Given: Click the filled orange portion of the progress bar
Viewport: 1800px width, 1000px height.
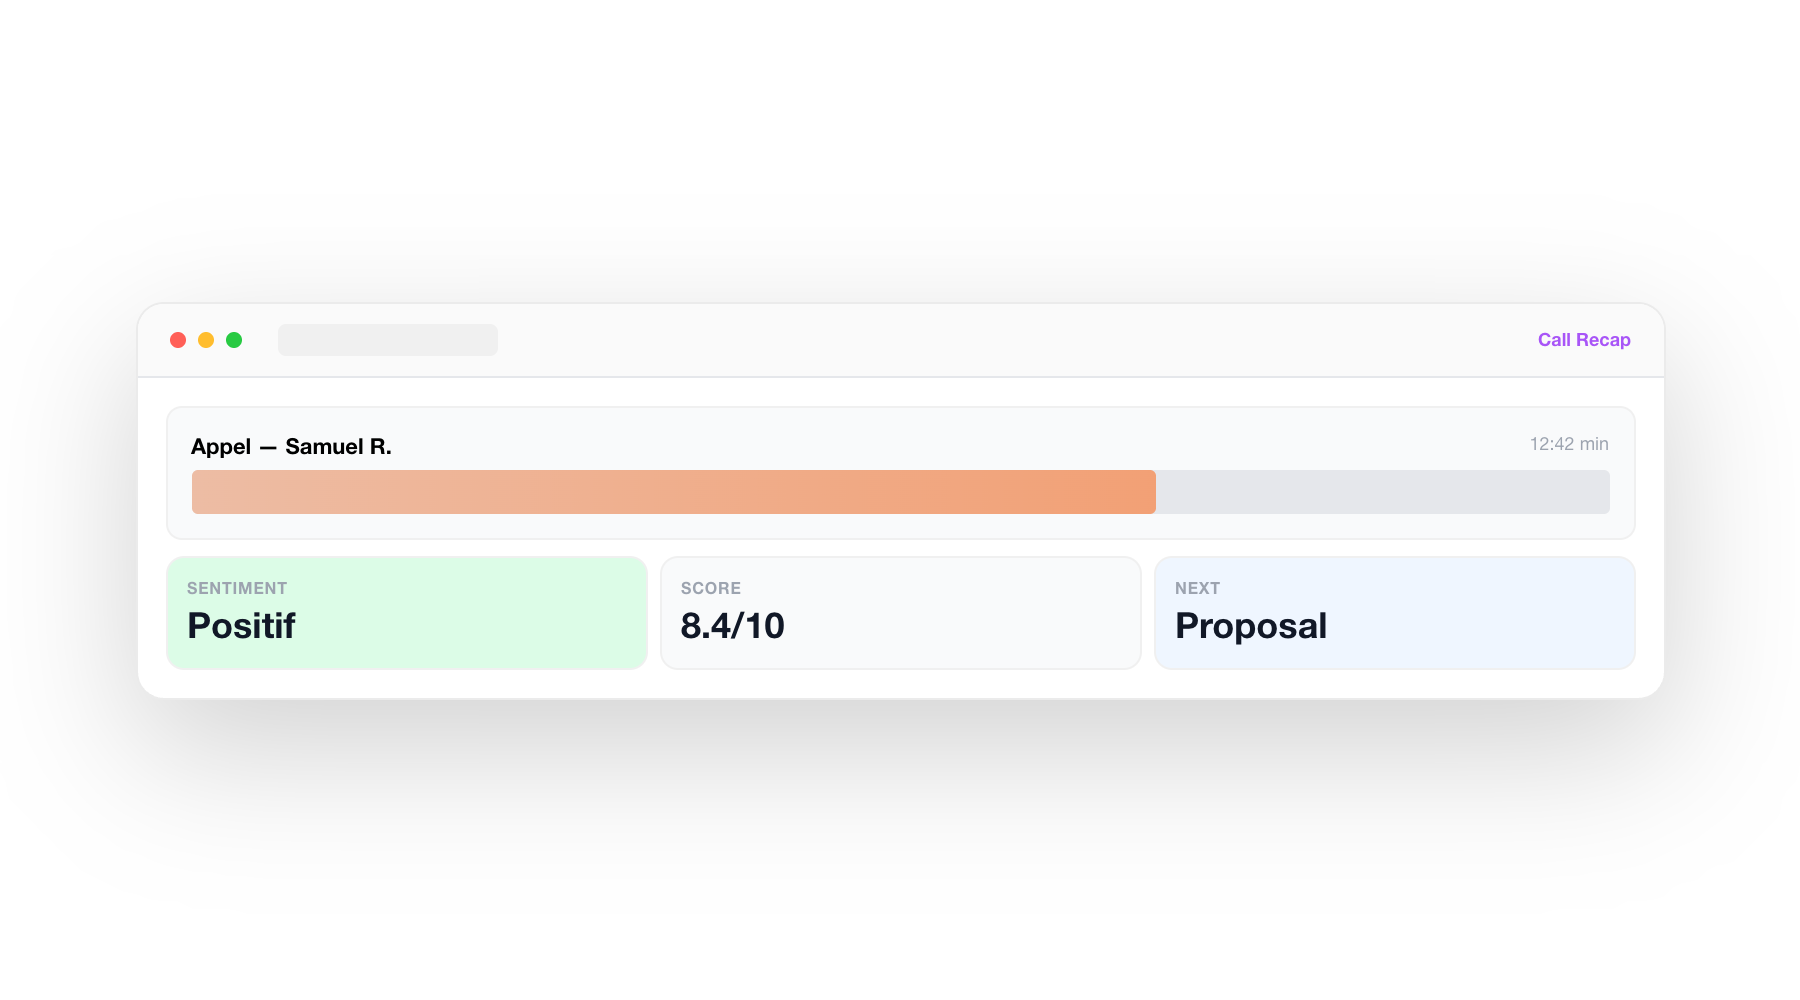Looking at the screenshot, I should 670,492.
